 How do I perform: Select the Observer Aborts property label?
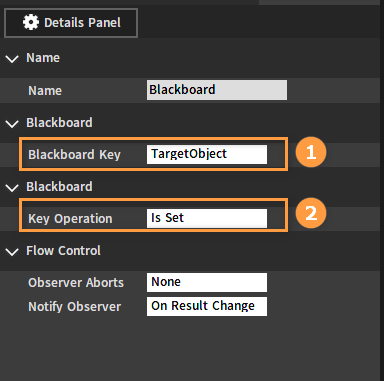click(76, 283)
